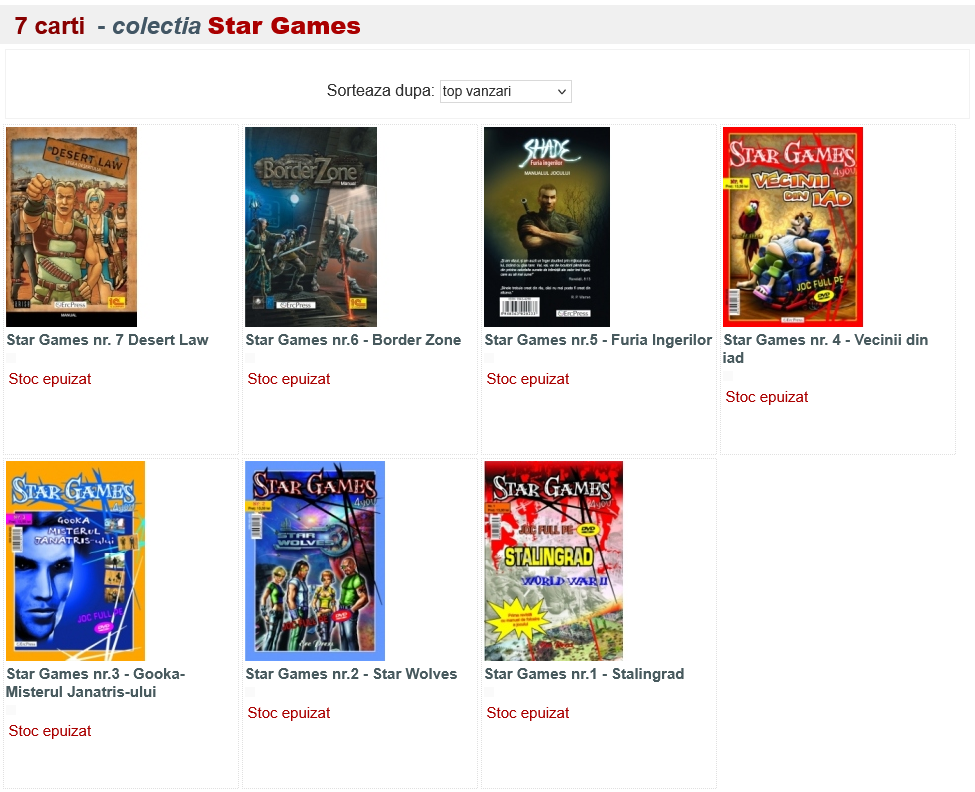Click 'Stoc epuizat' under Star Wolves
Viewport: 975px width, 792px height.
[289, 713]
